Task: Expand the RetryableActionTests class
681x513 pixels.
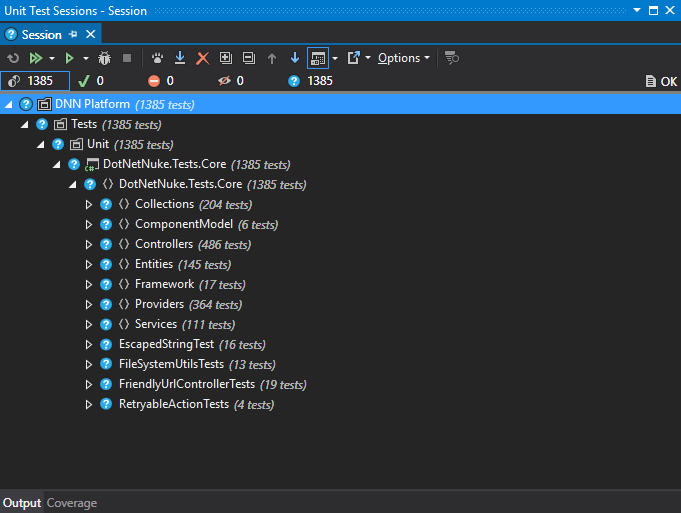Action: click(x=89, y=404)
